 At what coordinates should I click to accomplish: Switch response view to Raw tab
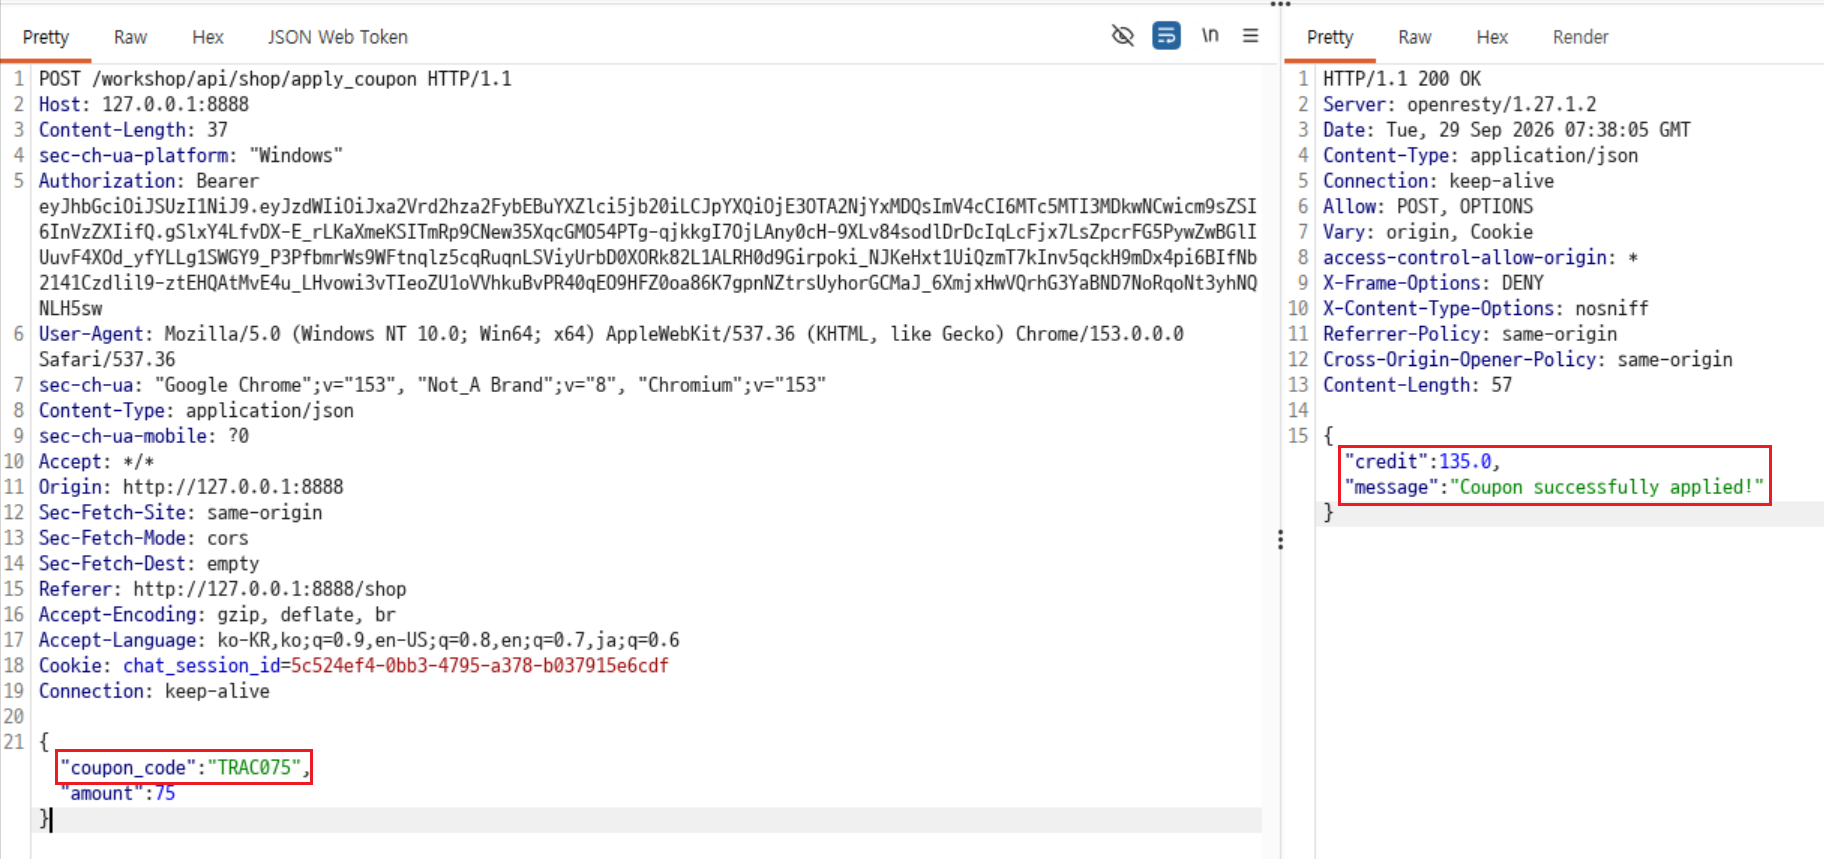tap(1414, 37)
